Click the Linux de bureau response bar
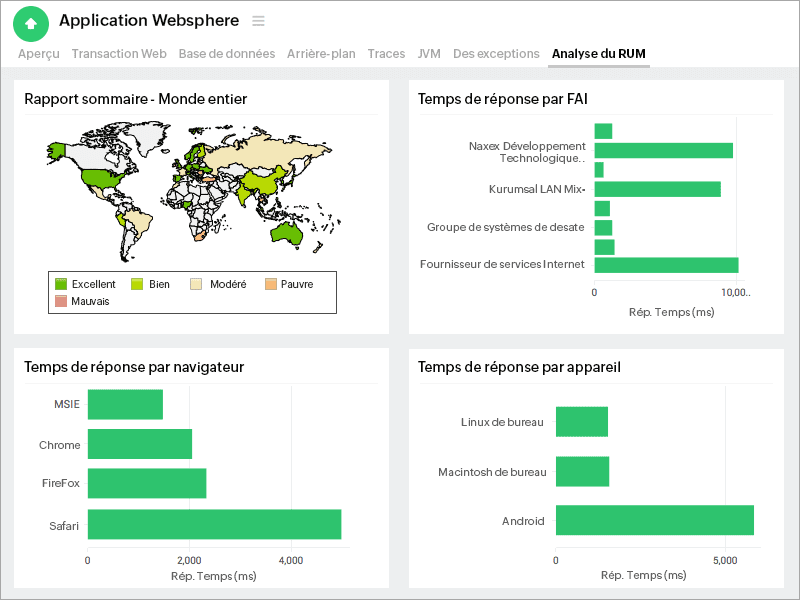800x600 pixels. pyautogui.click(x=582, y=422)
